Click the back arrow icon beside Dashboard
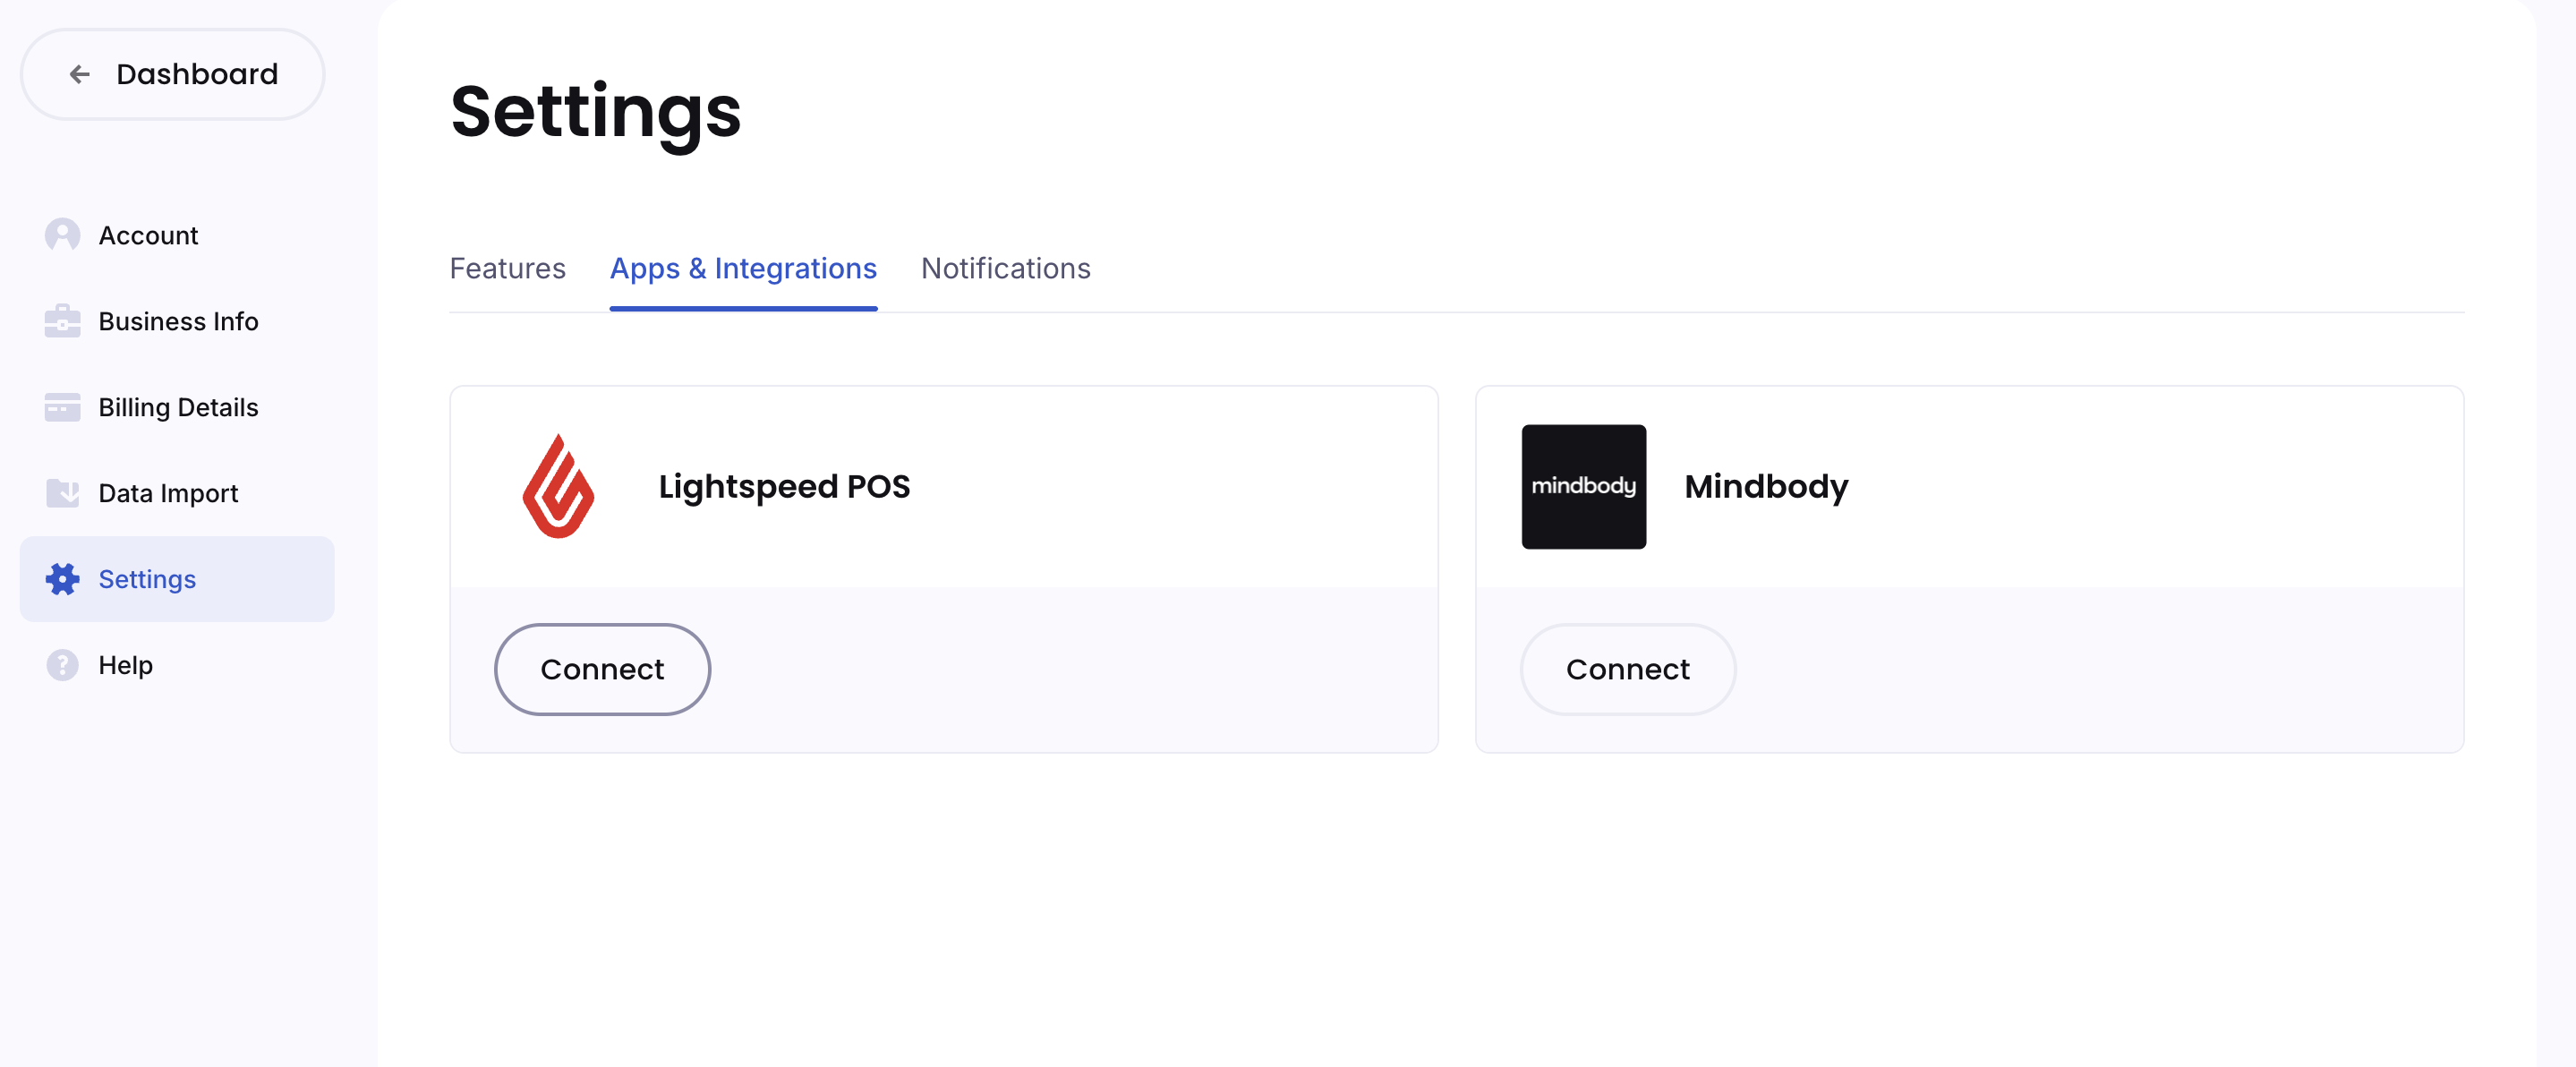This screenshot has width=2576, height=1067. [80, 74]
